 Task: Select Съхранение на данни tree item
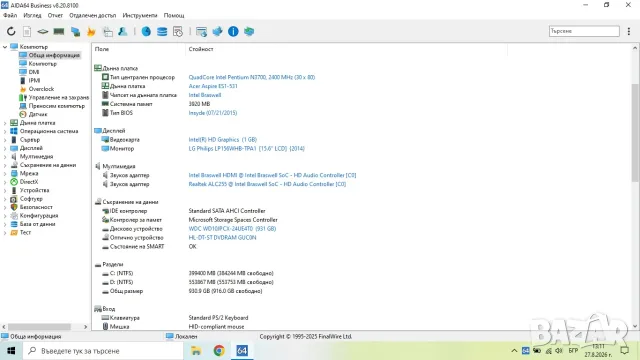click(x=48, y=165)
